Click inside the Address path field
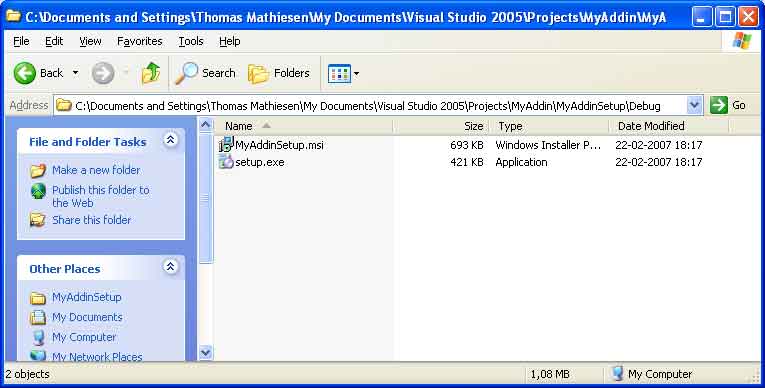This screenshot has width=765, height=388. (x=379, y=105)
